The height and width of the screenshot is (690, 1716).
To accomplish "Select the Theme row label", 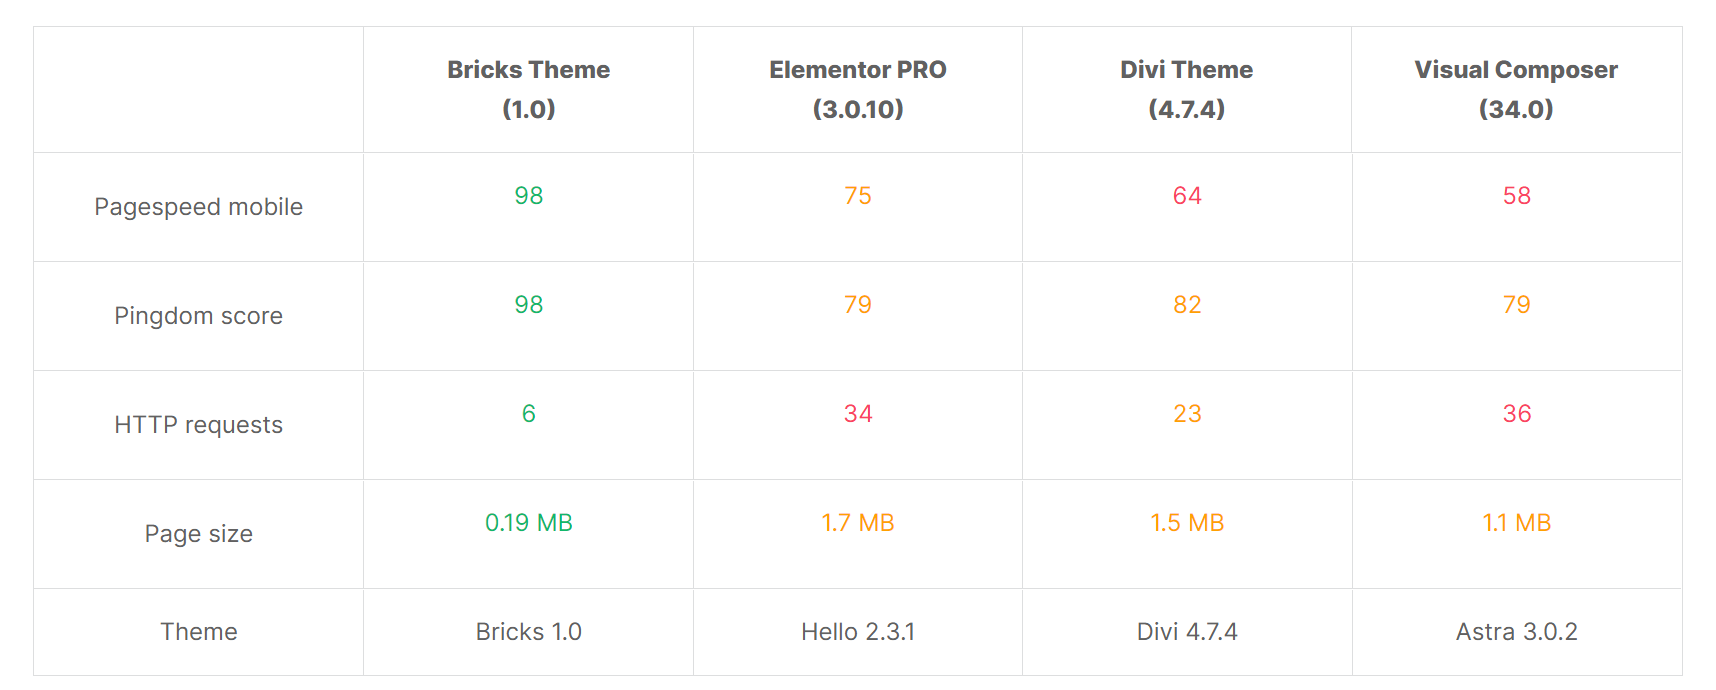I will [198, 632].
